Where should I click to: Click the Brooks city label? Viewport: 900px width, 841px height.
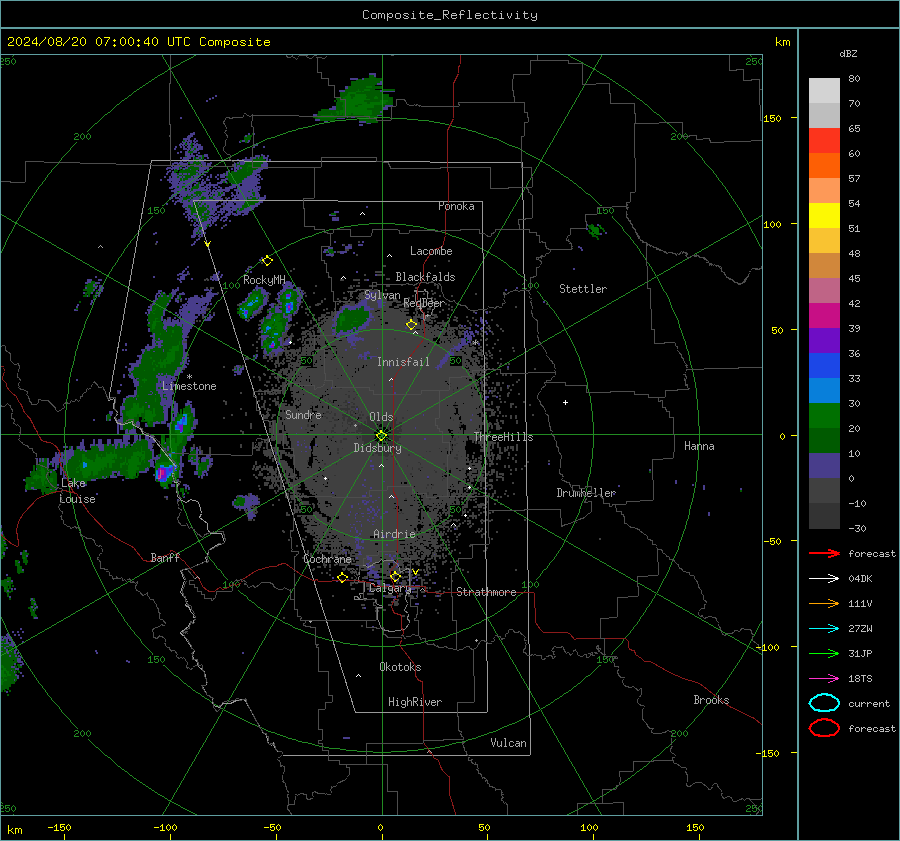point(711,700)
